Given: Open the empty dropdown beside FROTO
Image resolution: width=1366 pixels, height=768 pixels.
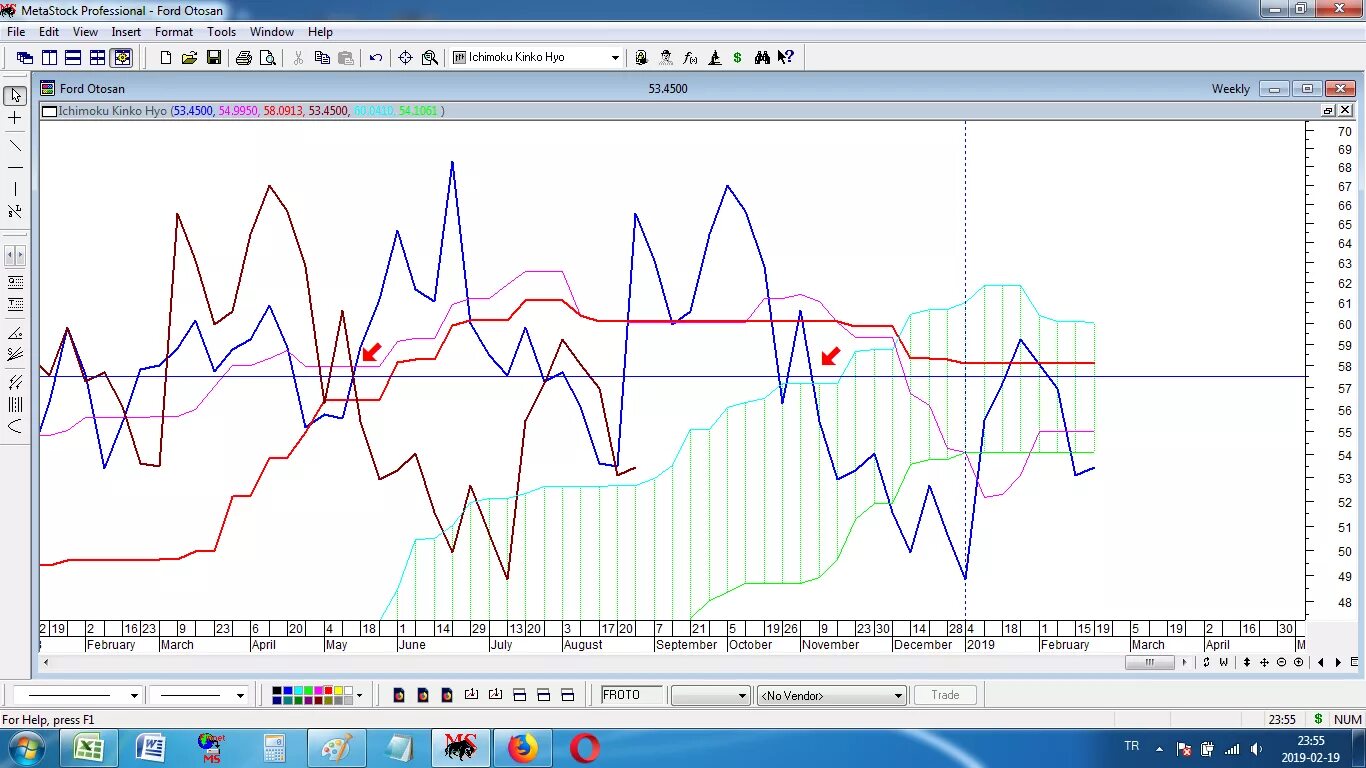Looking at the screenshot, I should point(710,695).
